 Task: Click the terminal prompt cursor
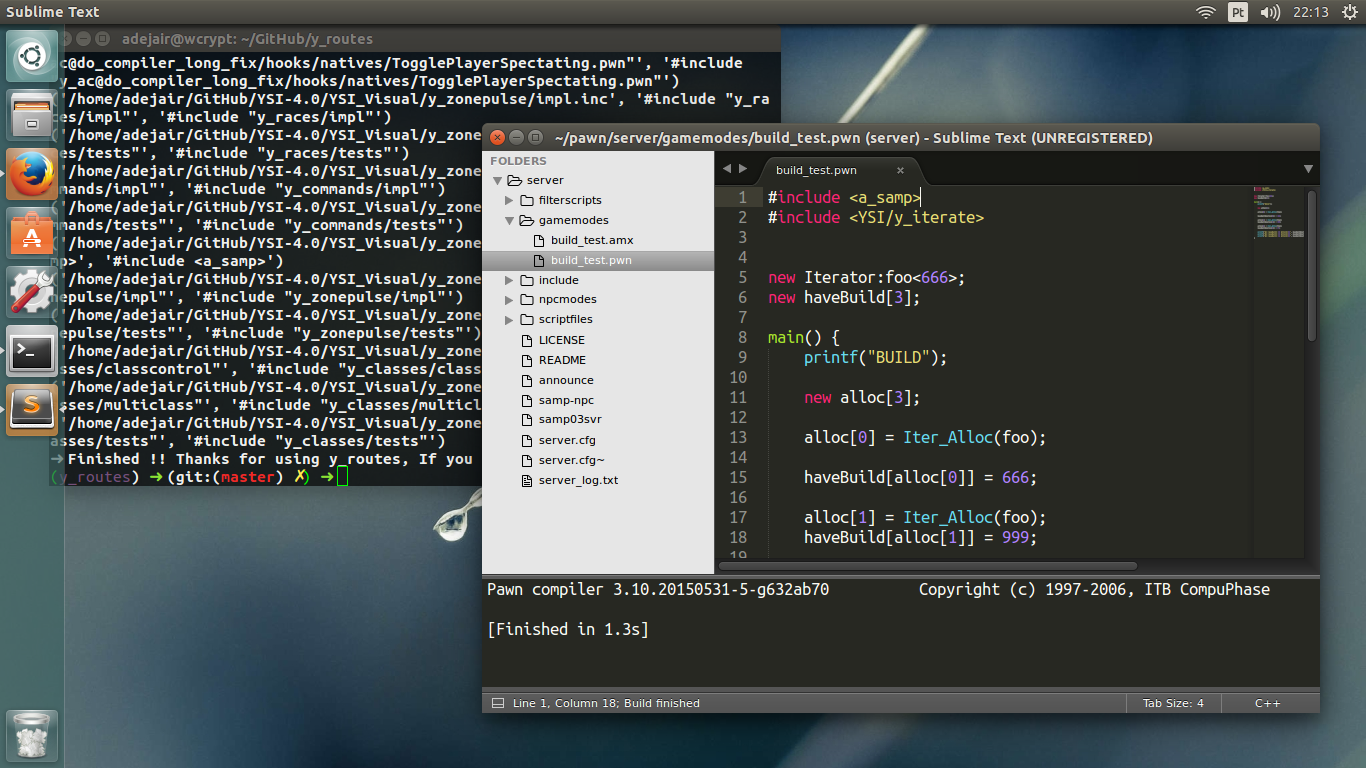tap(343, 477)
